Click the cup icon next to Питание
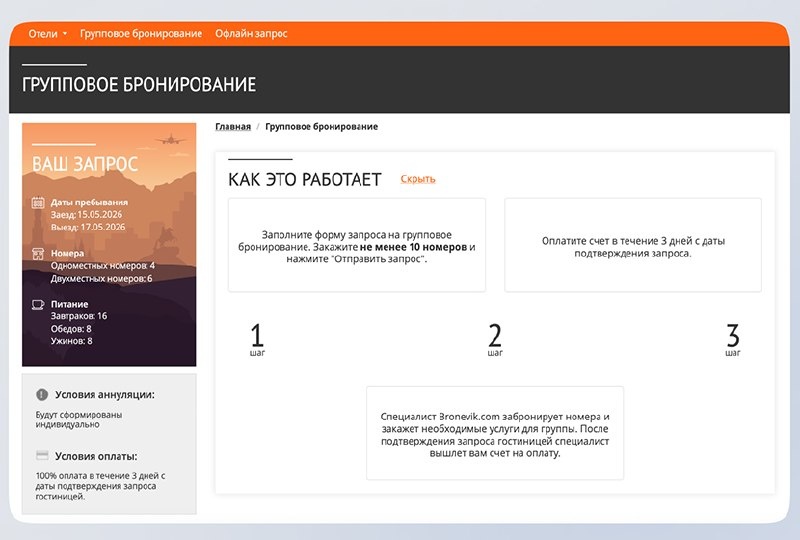The height and width of the screenshot is (540, 800). coord(38,304)
